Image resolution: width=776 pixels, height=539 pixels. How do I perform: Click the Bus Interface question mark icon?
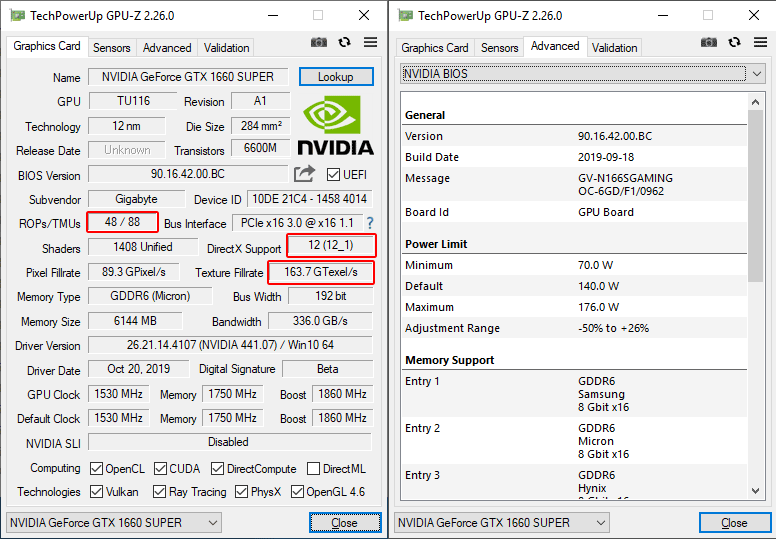click(x=370, y=223)
